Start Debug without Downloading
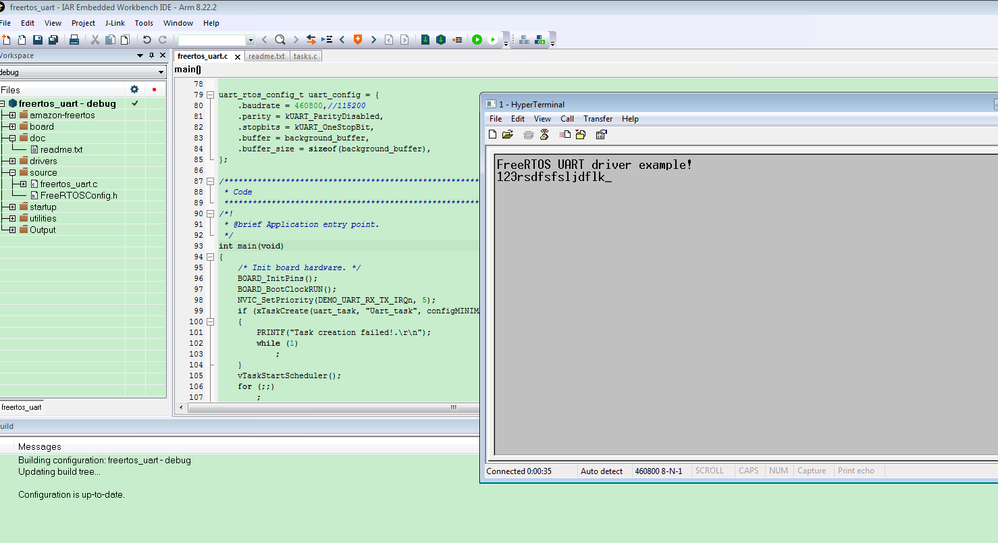The height and width of the screenshot is (543, 998). click(x=493, y=39)
